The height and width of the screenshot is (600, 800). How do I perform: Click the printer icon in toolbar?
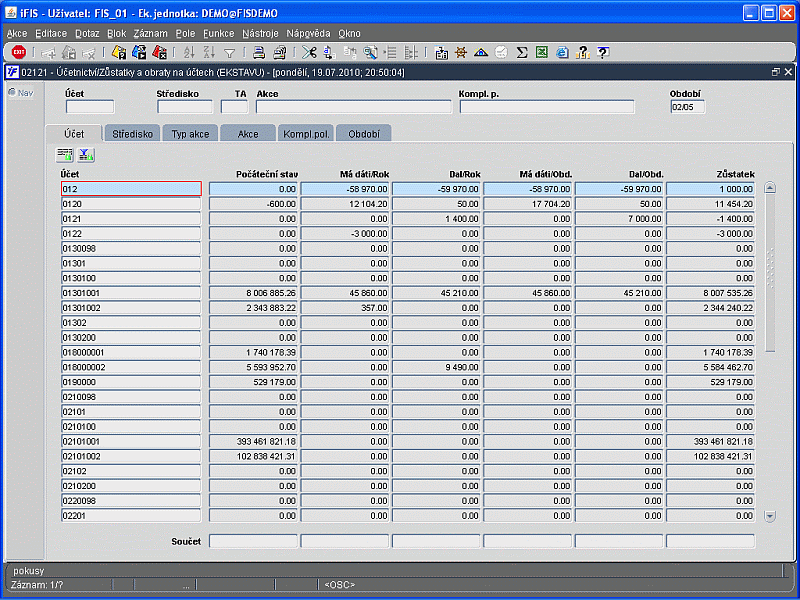(259, 53)
